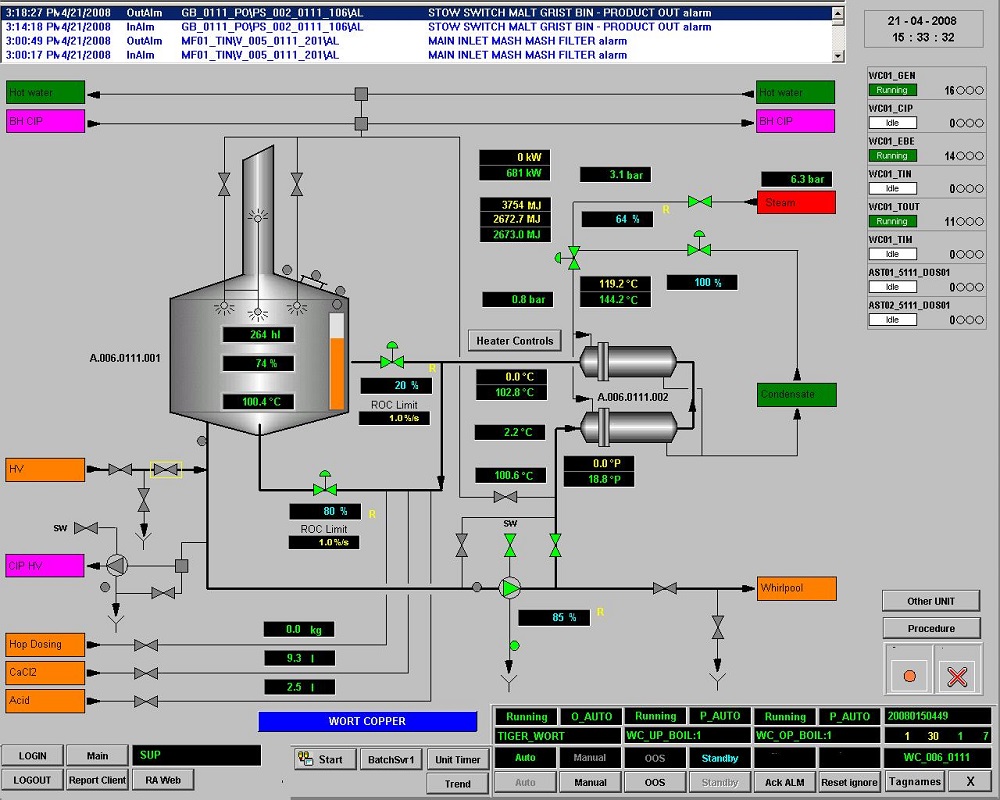Click the green wort circulation pump symbol
1000x800 pixels.
(x=511, y=588)
